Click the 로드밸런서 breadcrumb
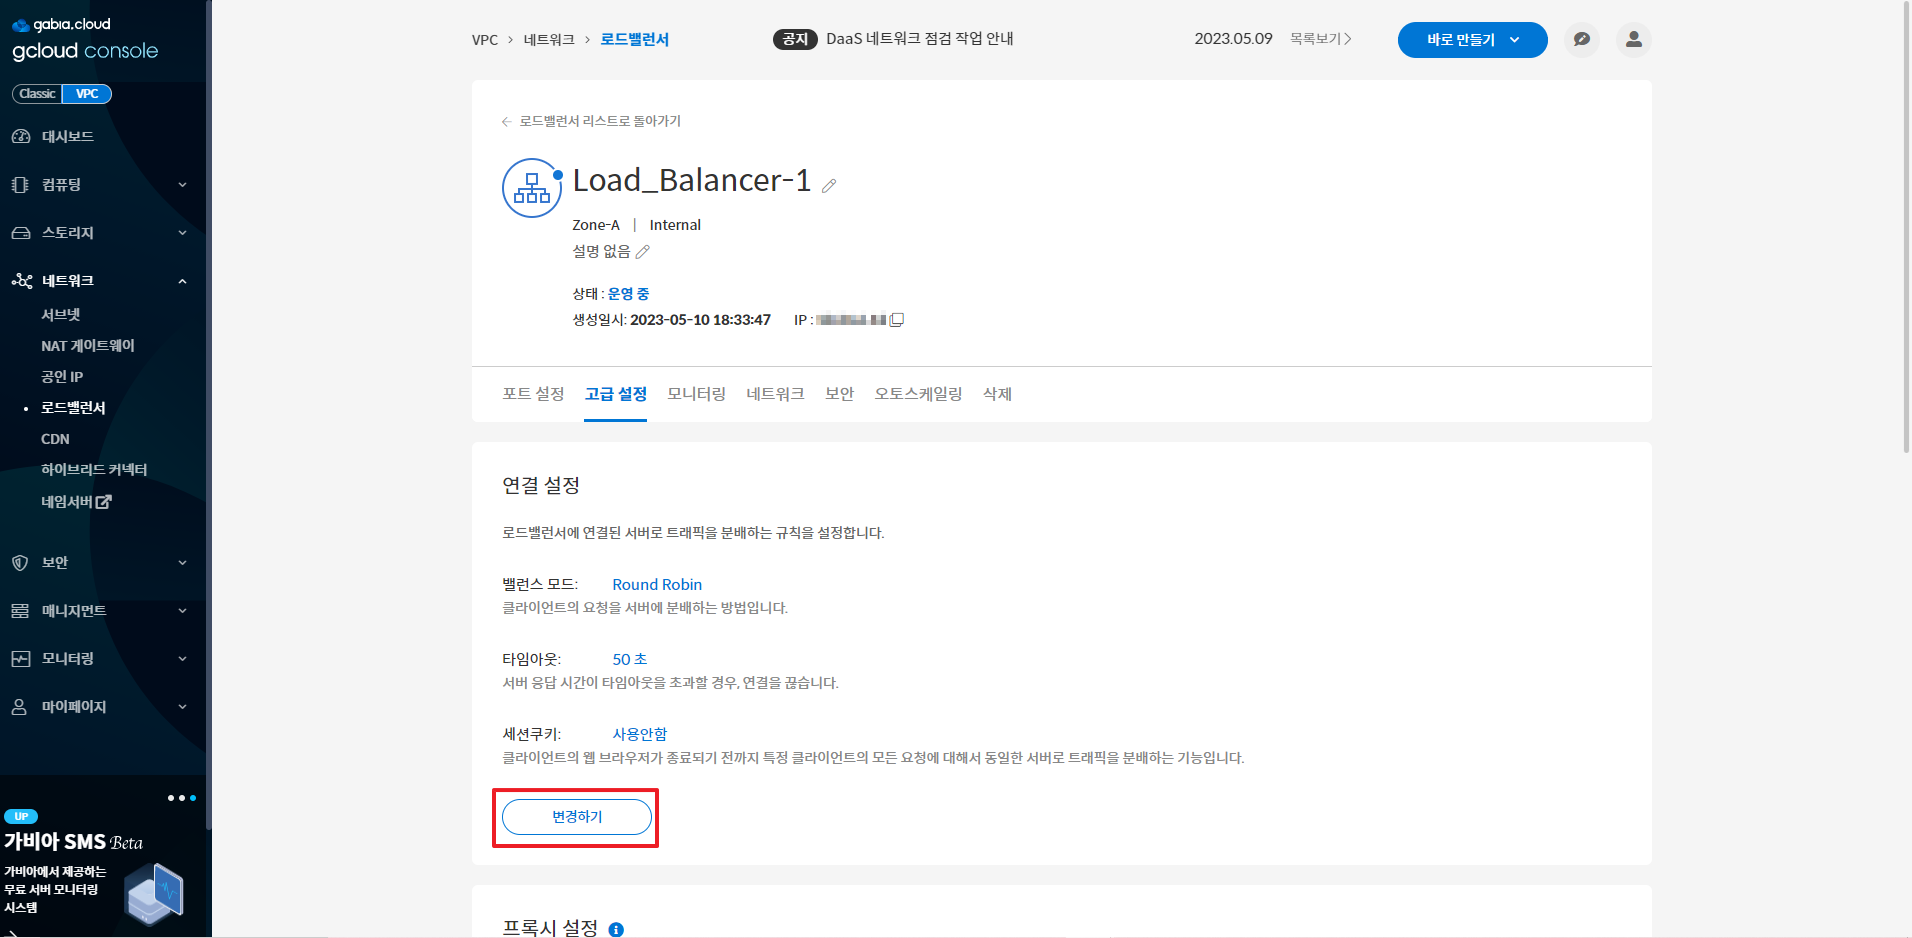This screenshot has height=938, width=1912. tap(634, 40)
